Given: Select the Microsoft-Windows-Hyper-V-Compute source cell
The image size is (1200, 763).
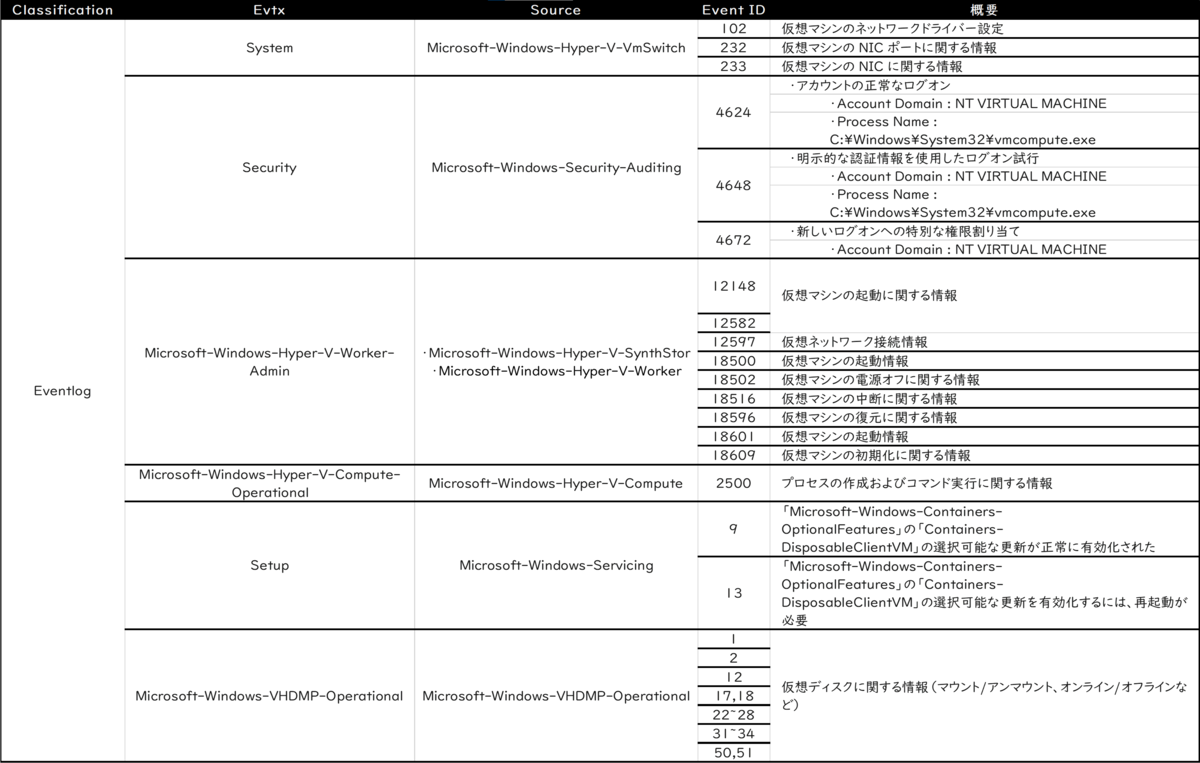Looking at the screenshot, I should [556, 483].
